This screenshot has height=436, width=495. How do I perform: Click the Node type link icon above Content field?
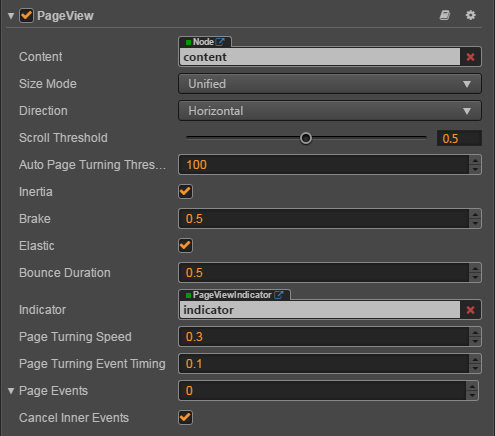point(220,42)
